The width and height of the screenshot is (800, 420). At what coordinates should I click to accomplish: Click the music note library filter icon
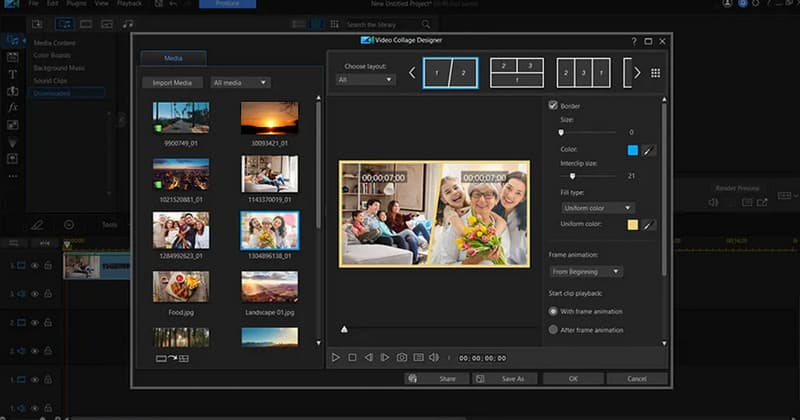pos(128,24)
